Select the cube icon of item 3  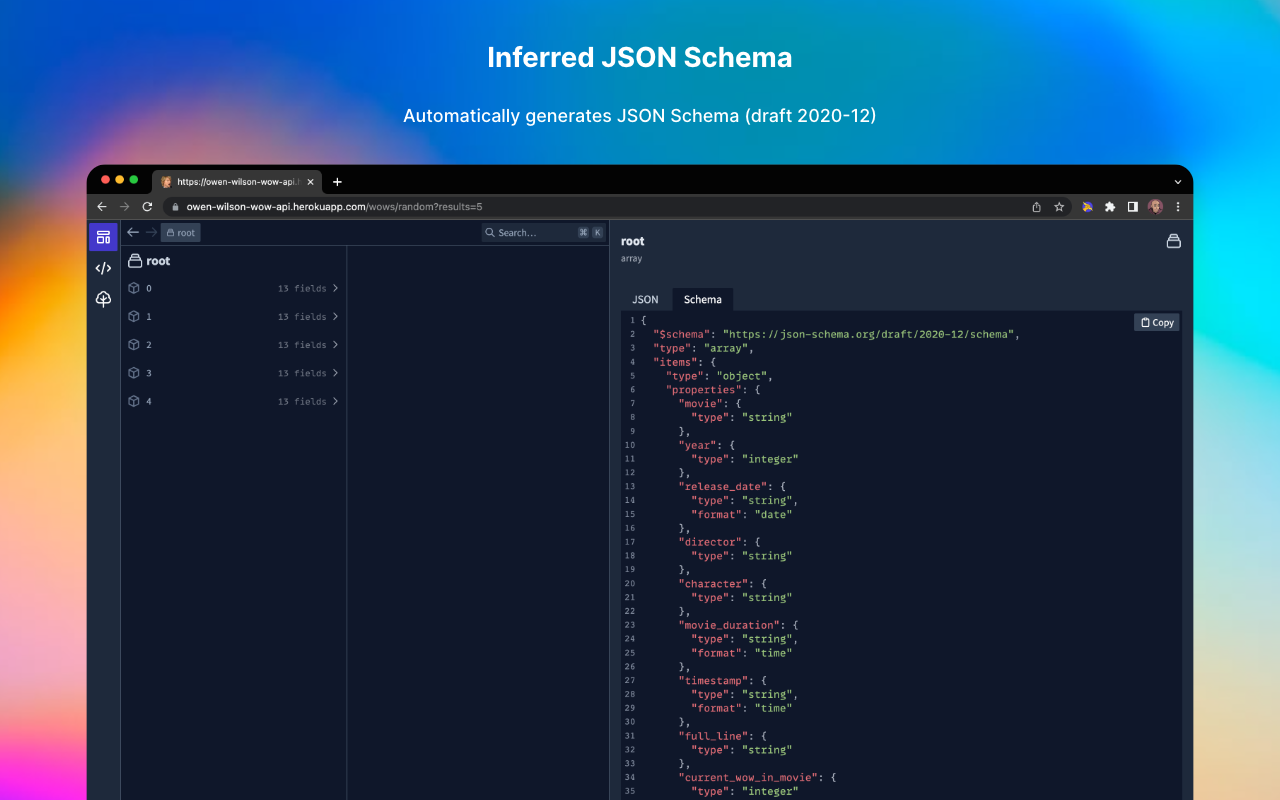[133, 372]
